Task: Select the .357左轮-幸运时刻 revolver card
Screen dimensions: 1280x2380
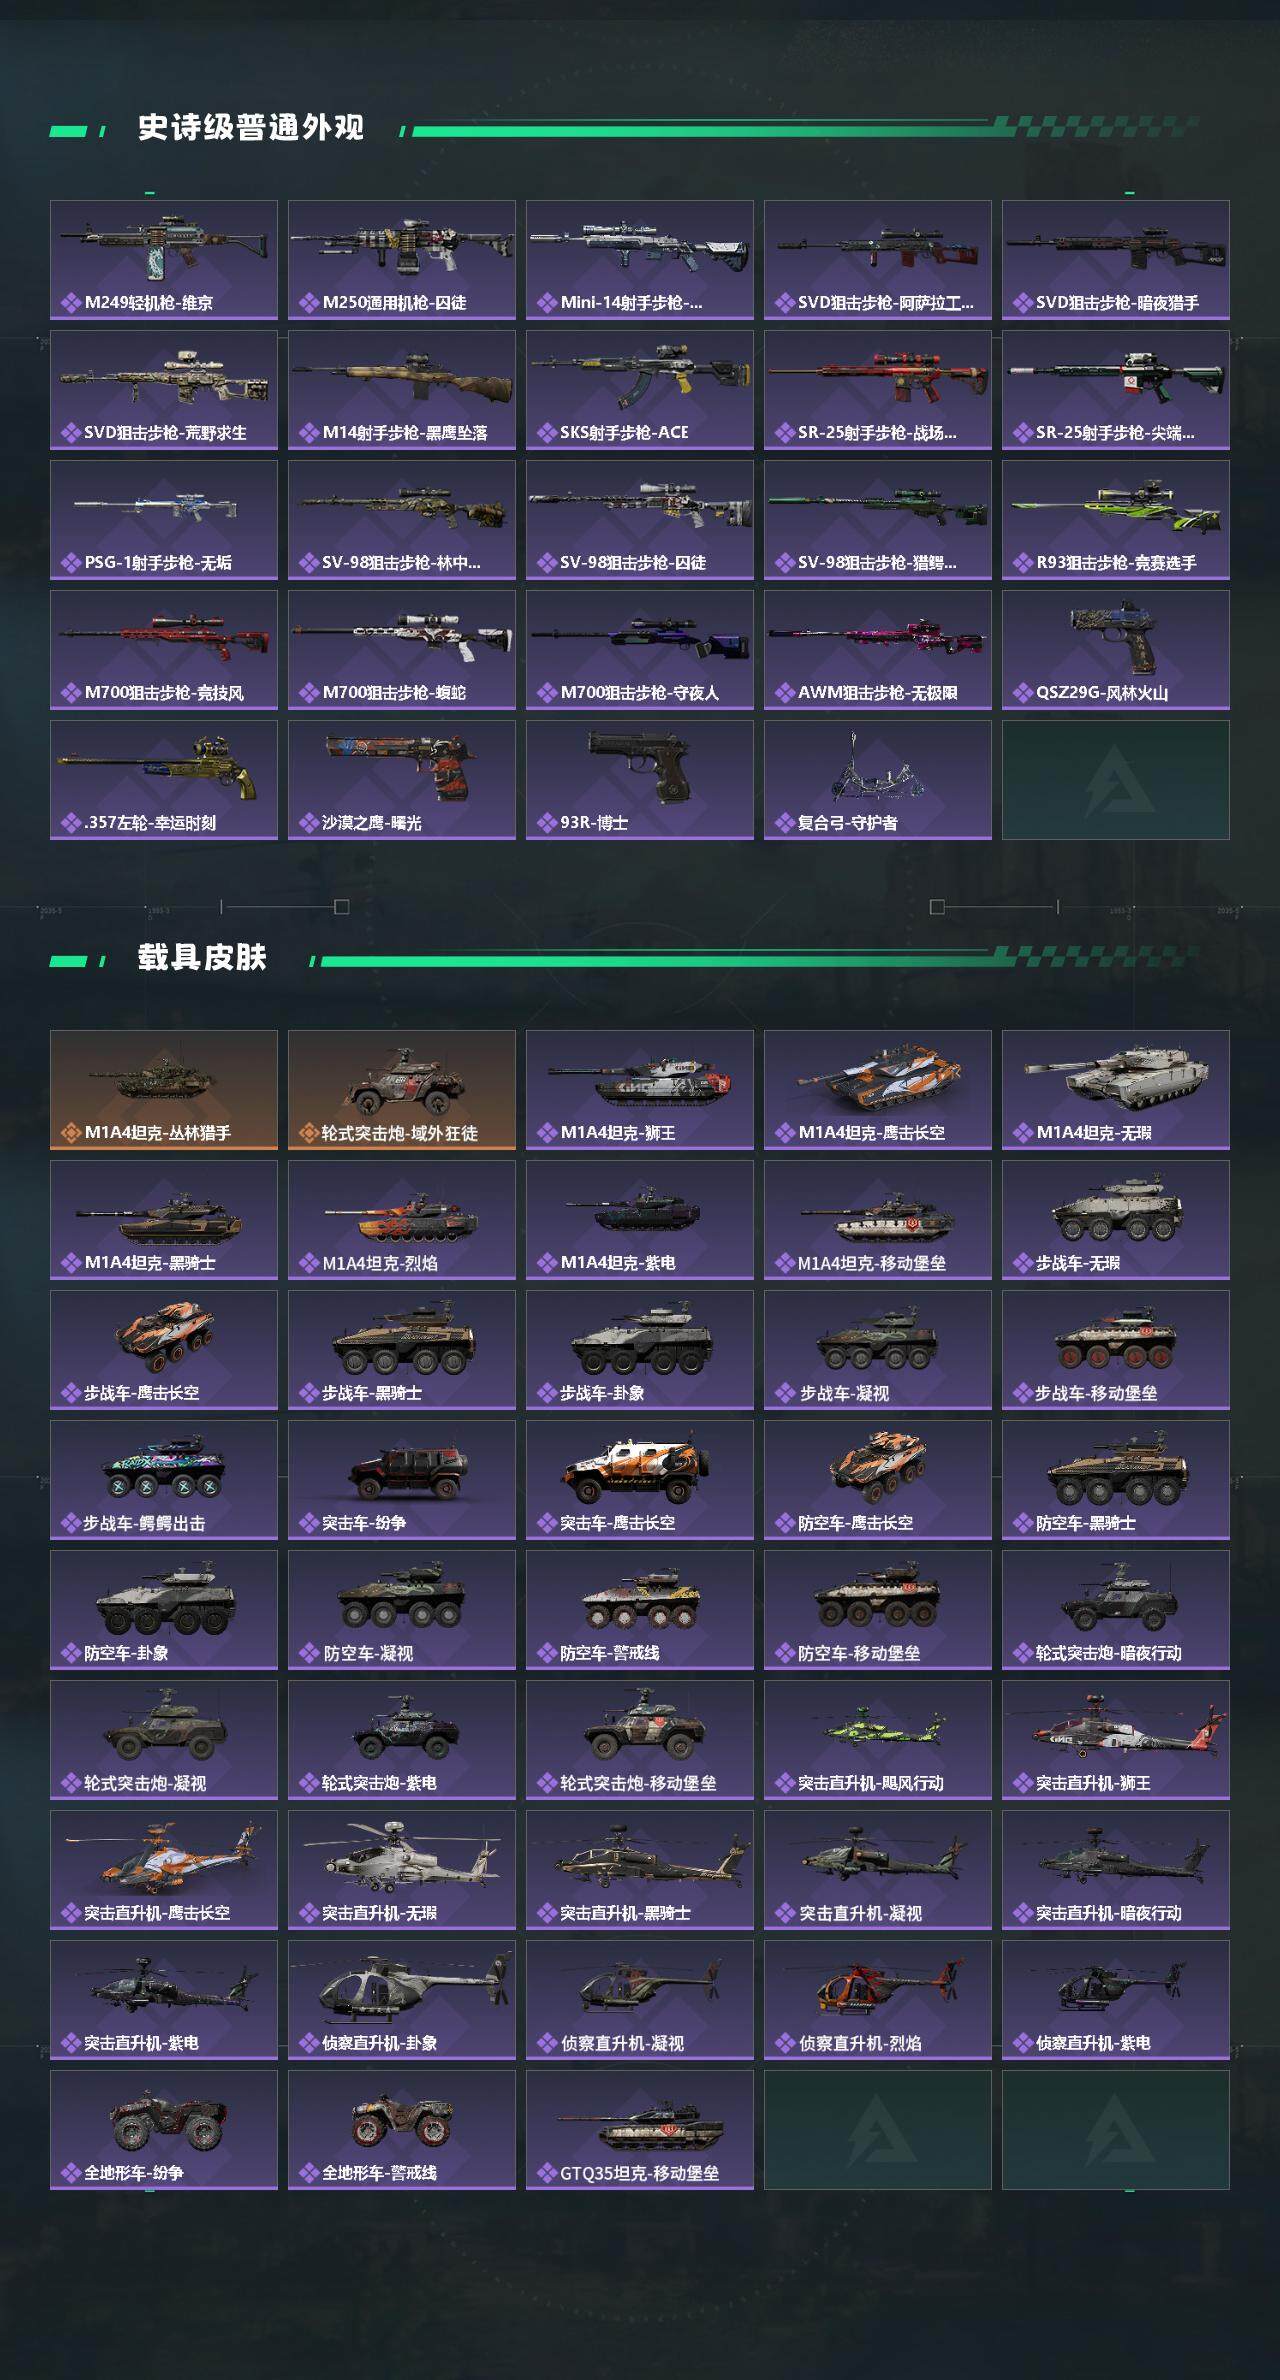Action: 164,780
